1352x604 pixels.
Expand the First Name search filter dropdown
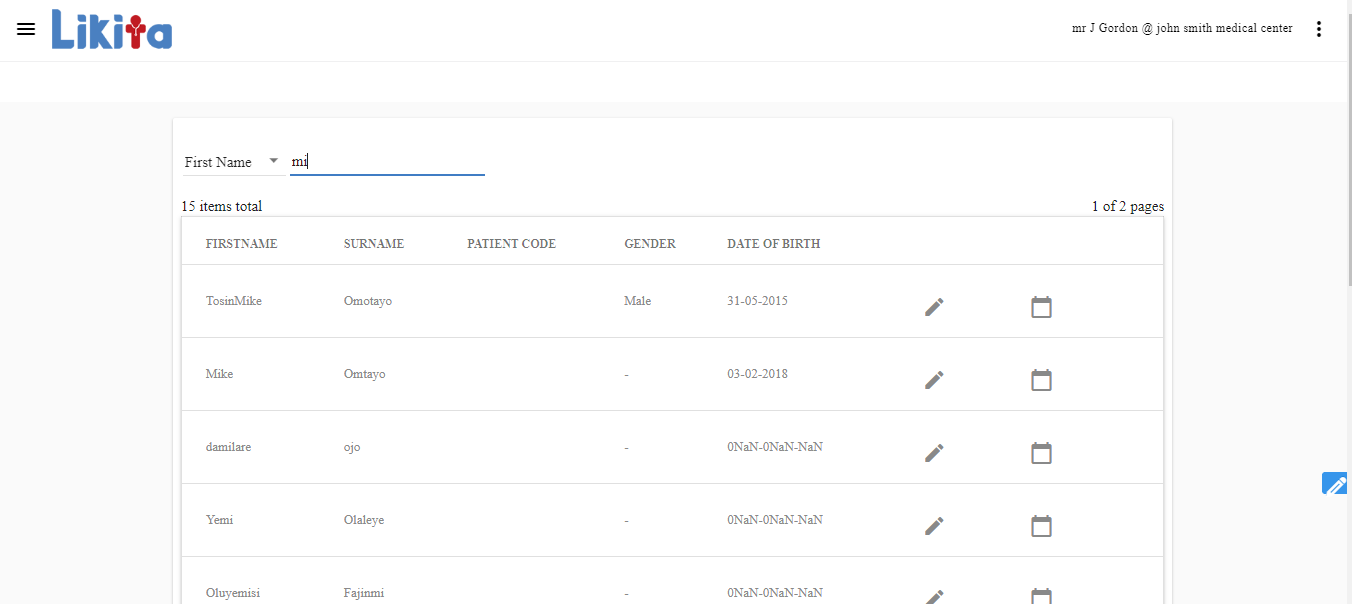pos(232,162)
